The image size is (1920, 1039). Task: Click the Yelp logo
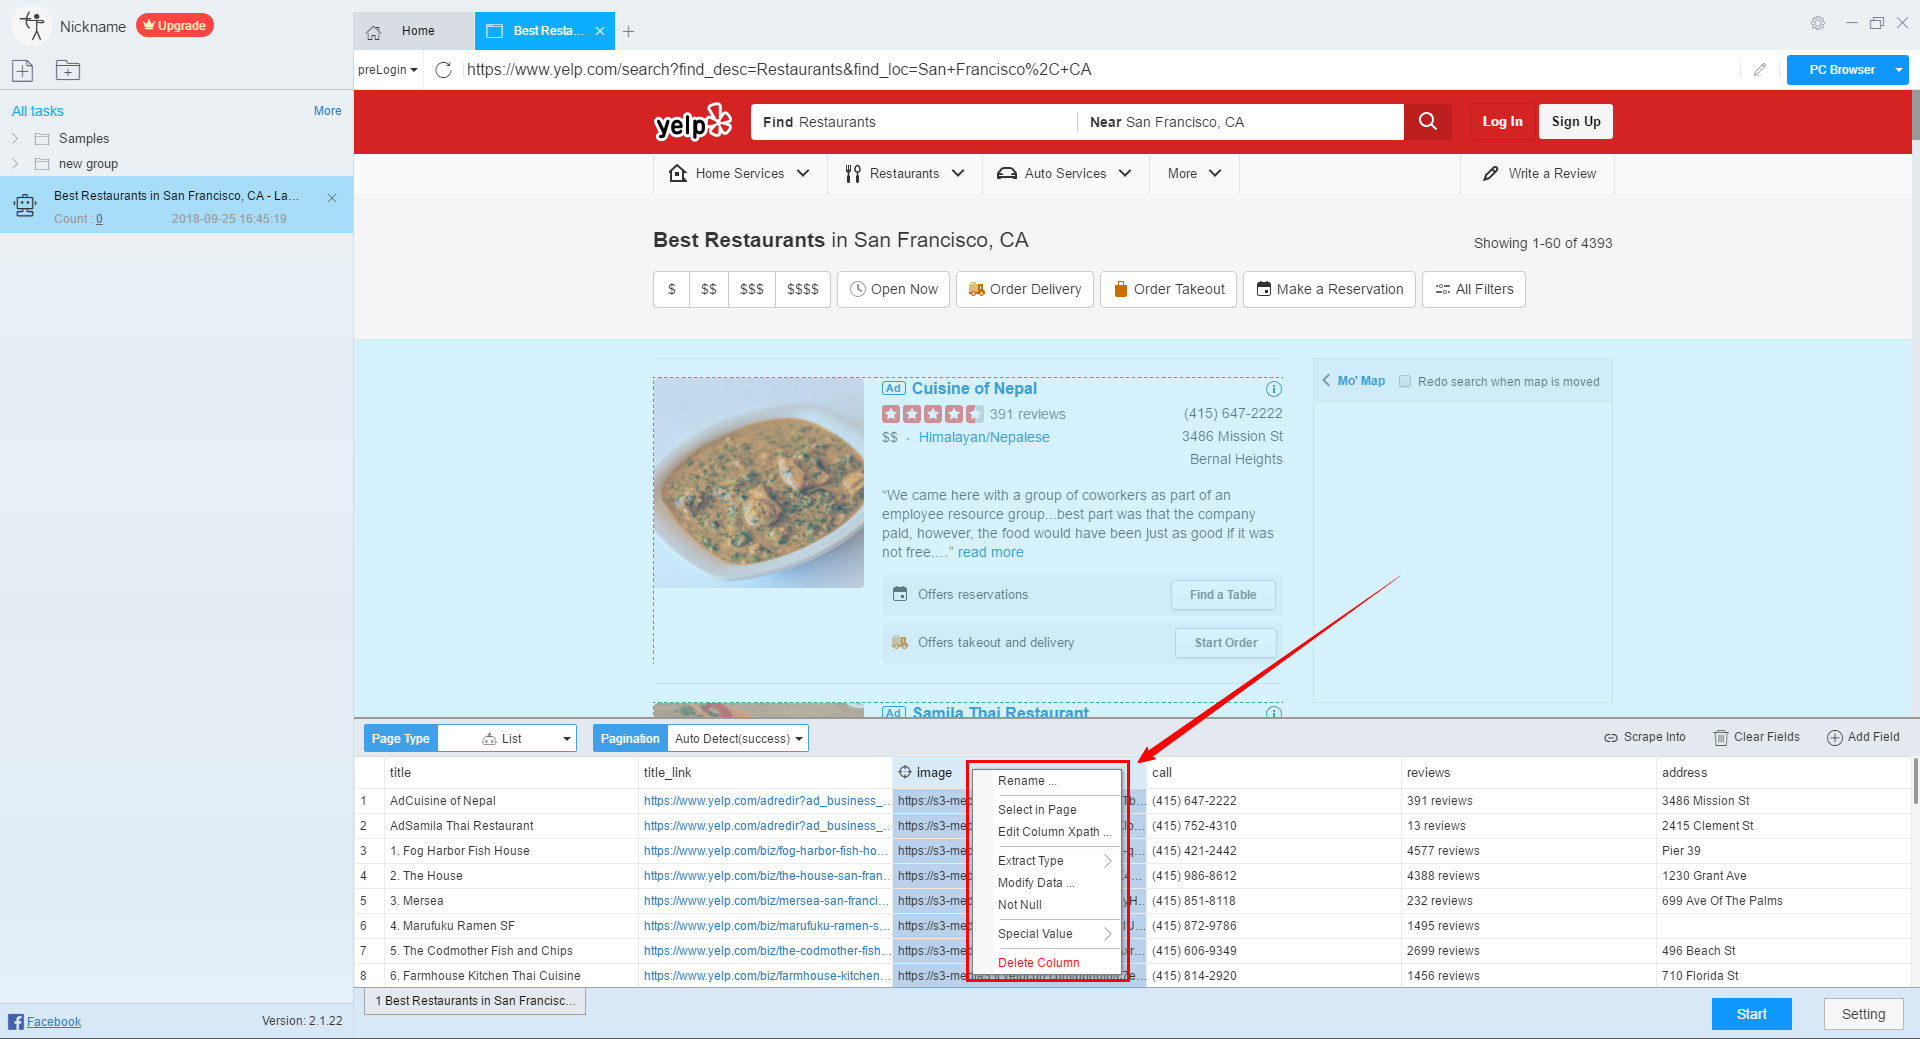tap(692, 122)
